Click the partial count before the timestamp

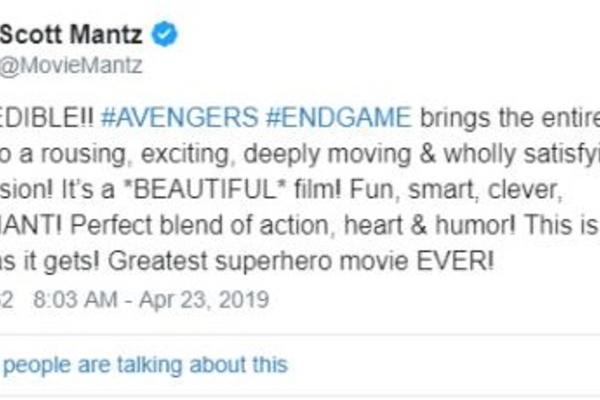click(7, 299)
